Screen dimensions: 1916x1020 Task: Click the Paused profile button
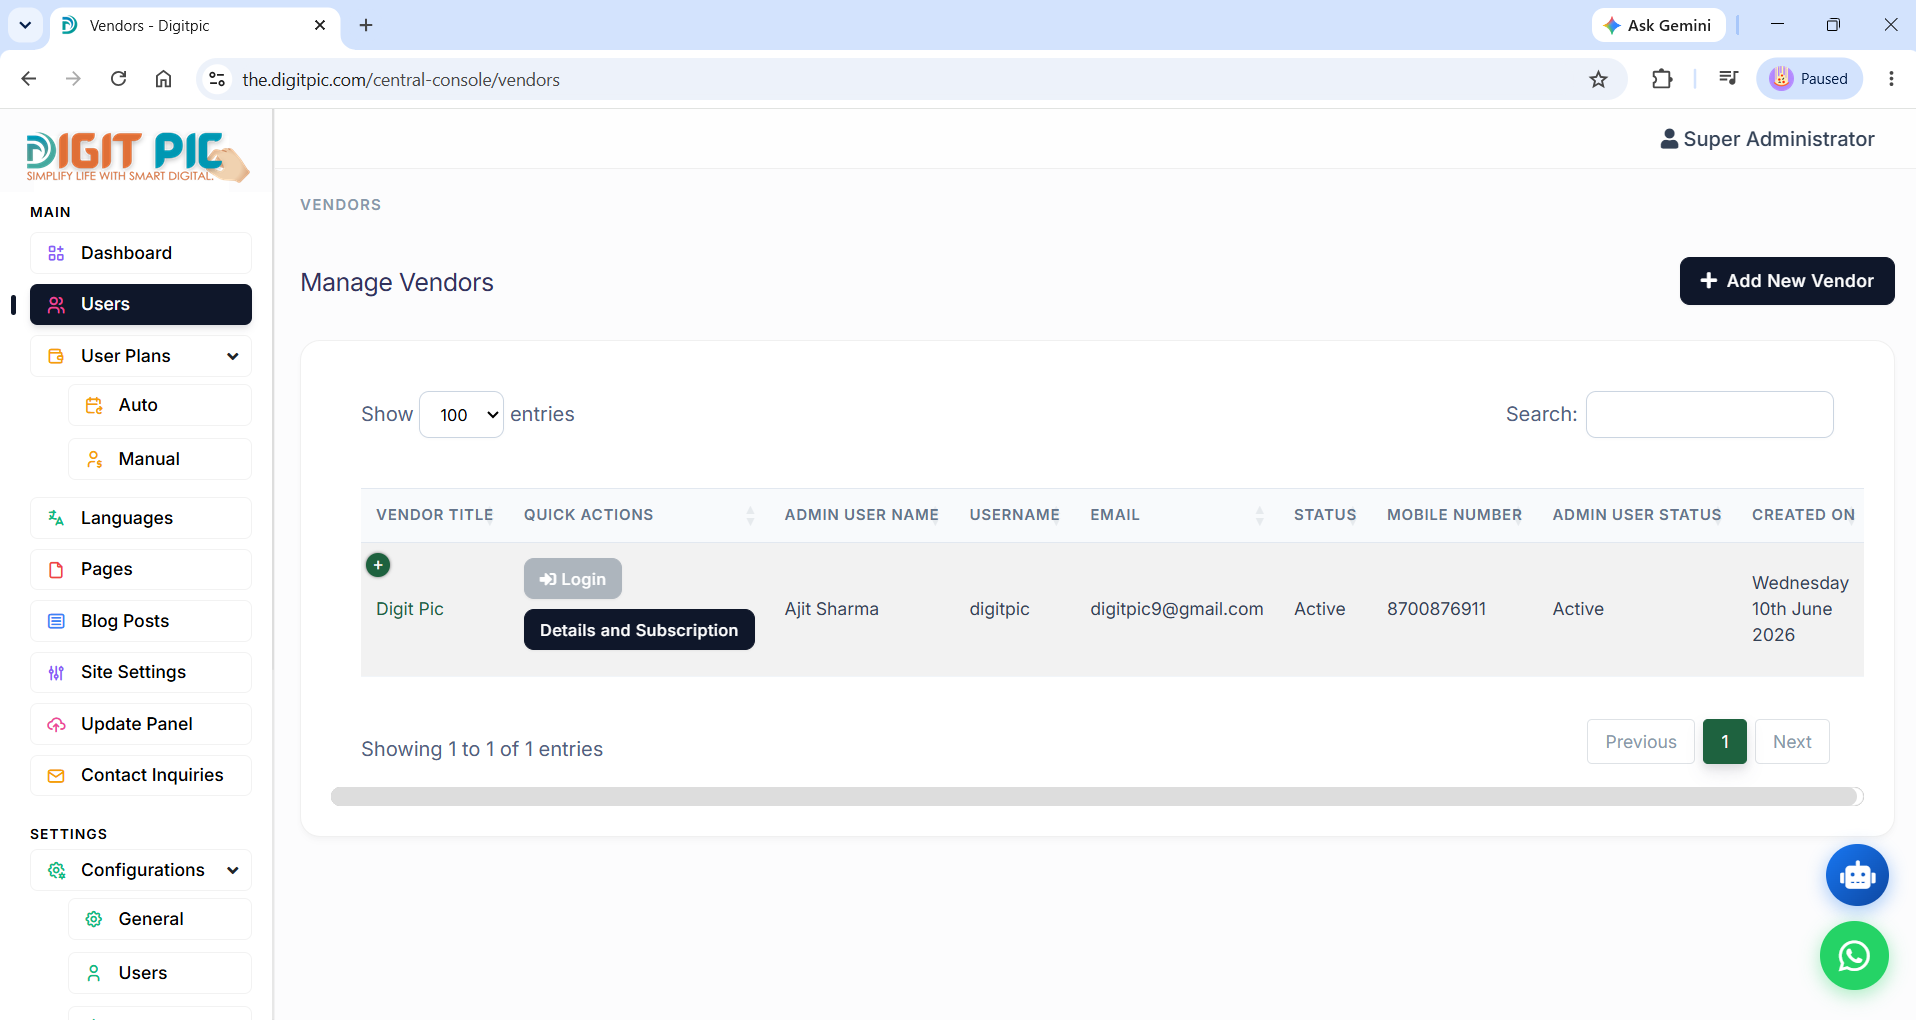coord(1809,79)
